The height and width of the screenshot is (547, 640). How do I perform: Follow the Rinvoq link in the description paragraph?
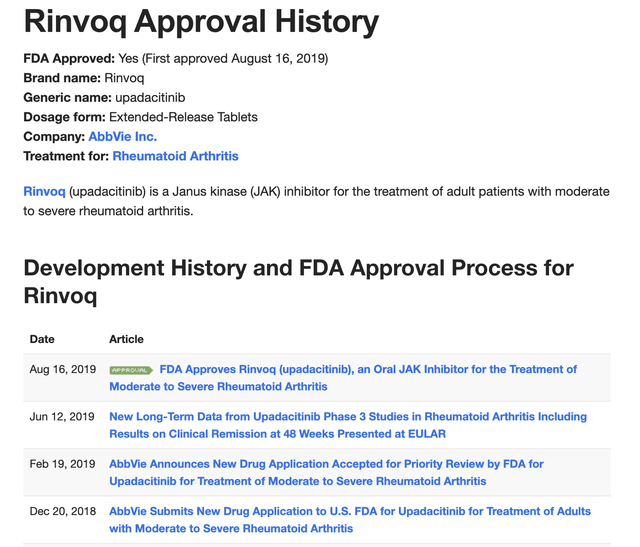pos(44,191)
